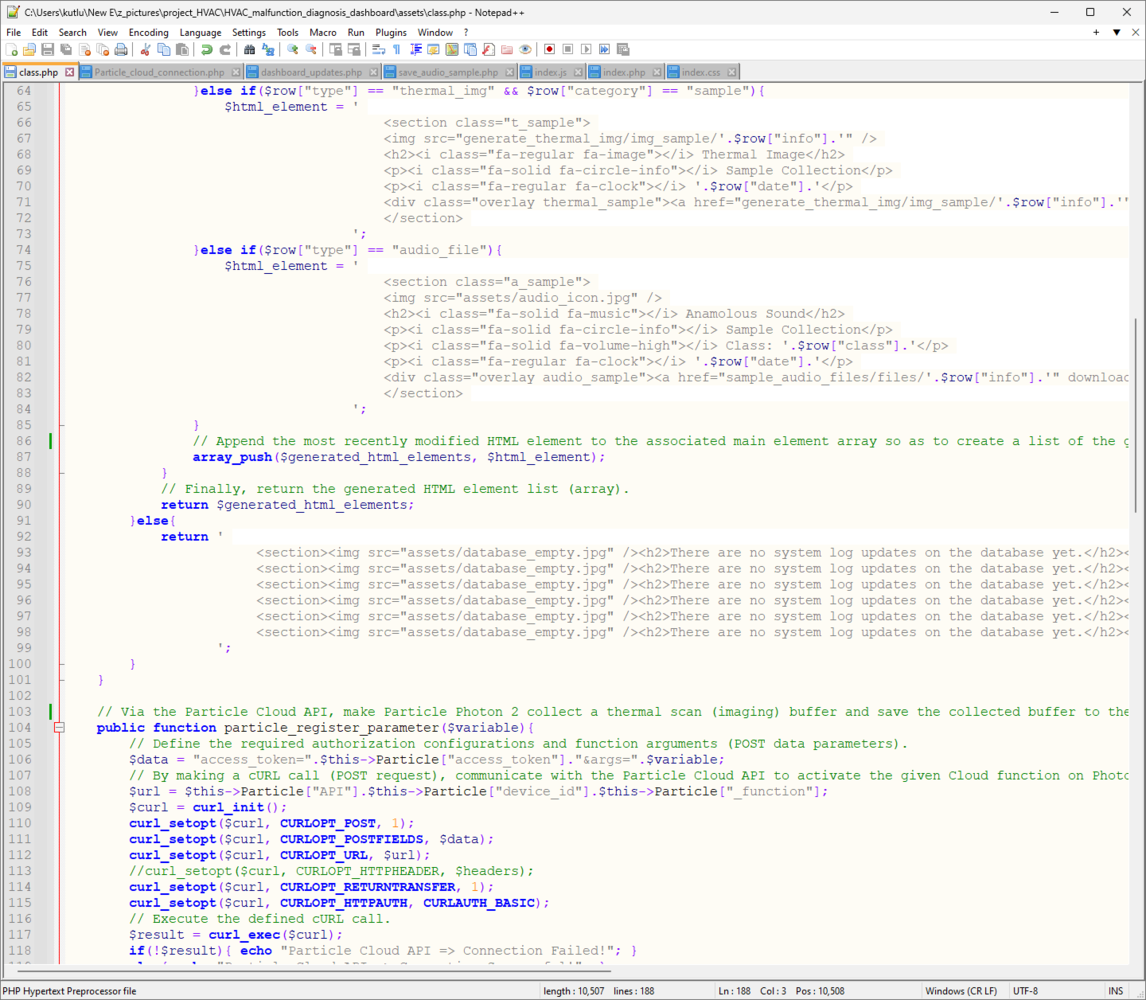Click the New file toolbar icon
The height and width of the screenshot is (1000, 1146).
pos(11,49)
